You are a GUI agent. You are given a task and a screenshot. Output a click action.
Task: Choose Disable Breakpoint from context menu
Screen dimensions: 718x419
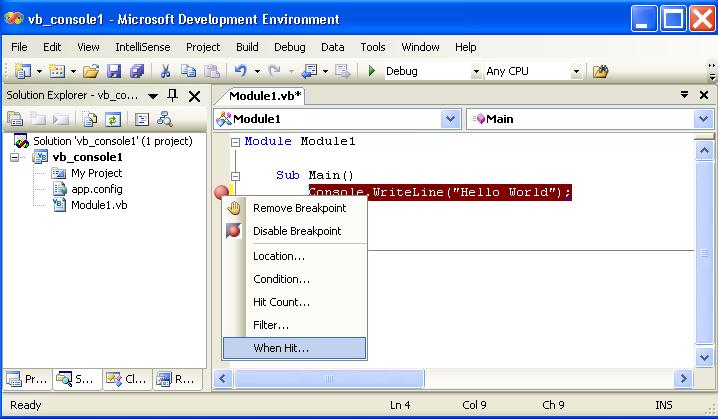tap(294, 231)
